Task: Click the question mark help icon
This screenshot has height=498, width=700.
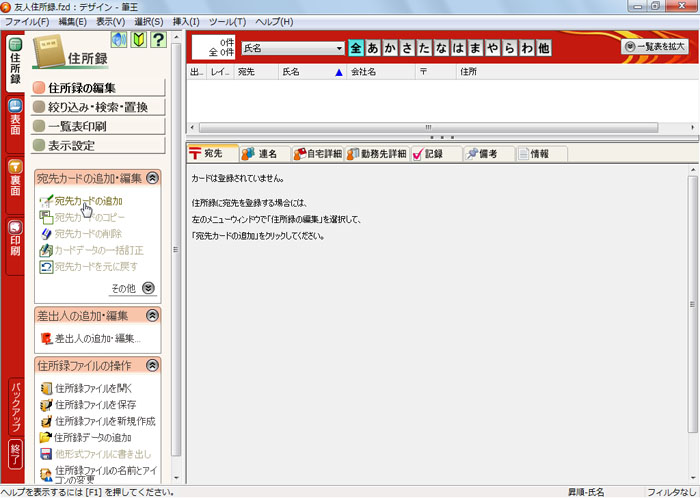Action: click(x=157, y=41)
